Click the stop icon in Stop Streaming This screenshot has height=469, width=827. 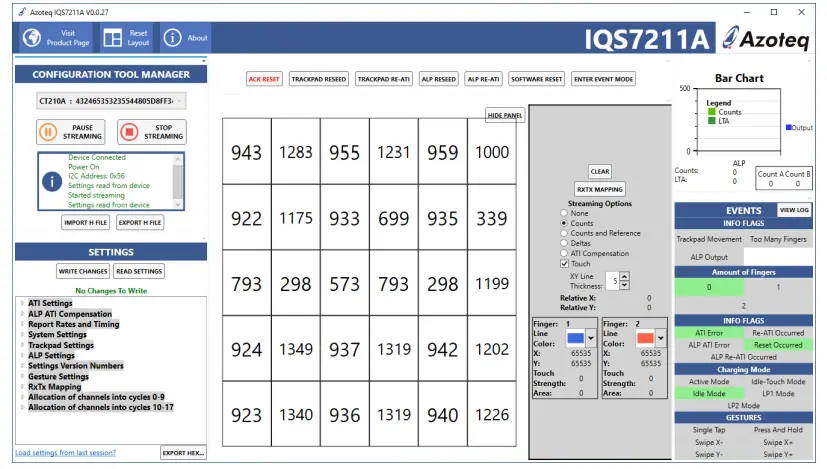coord(129,132)
